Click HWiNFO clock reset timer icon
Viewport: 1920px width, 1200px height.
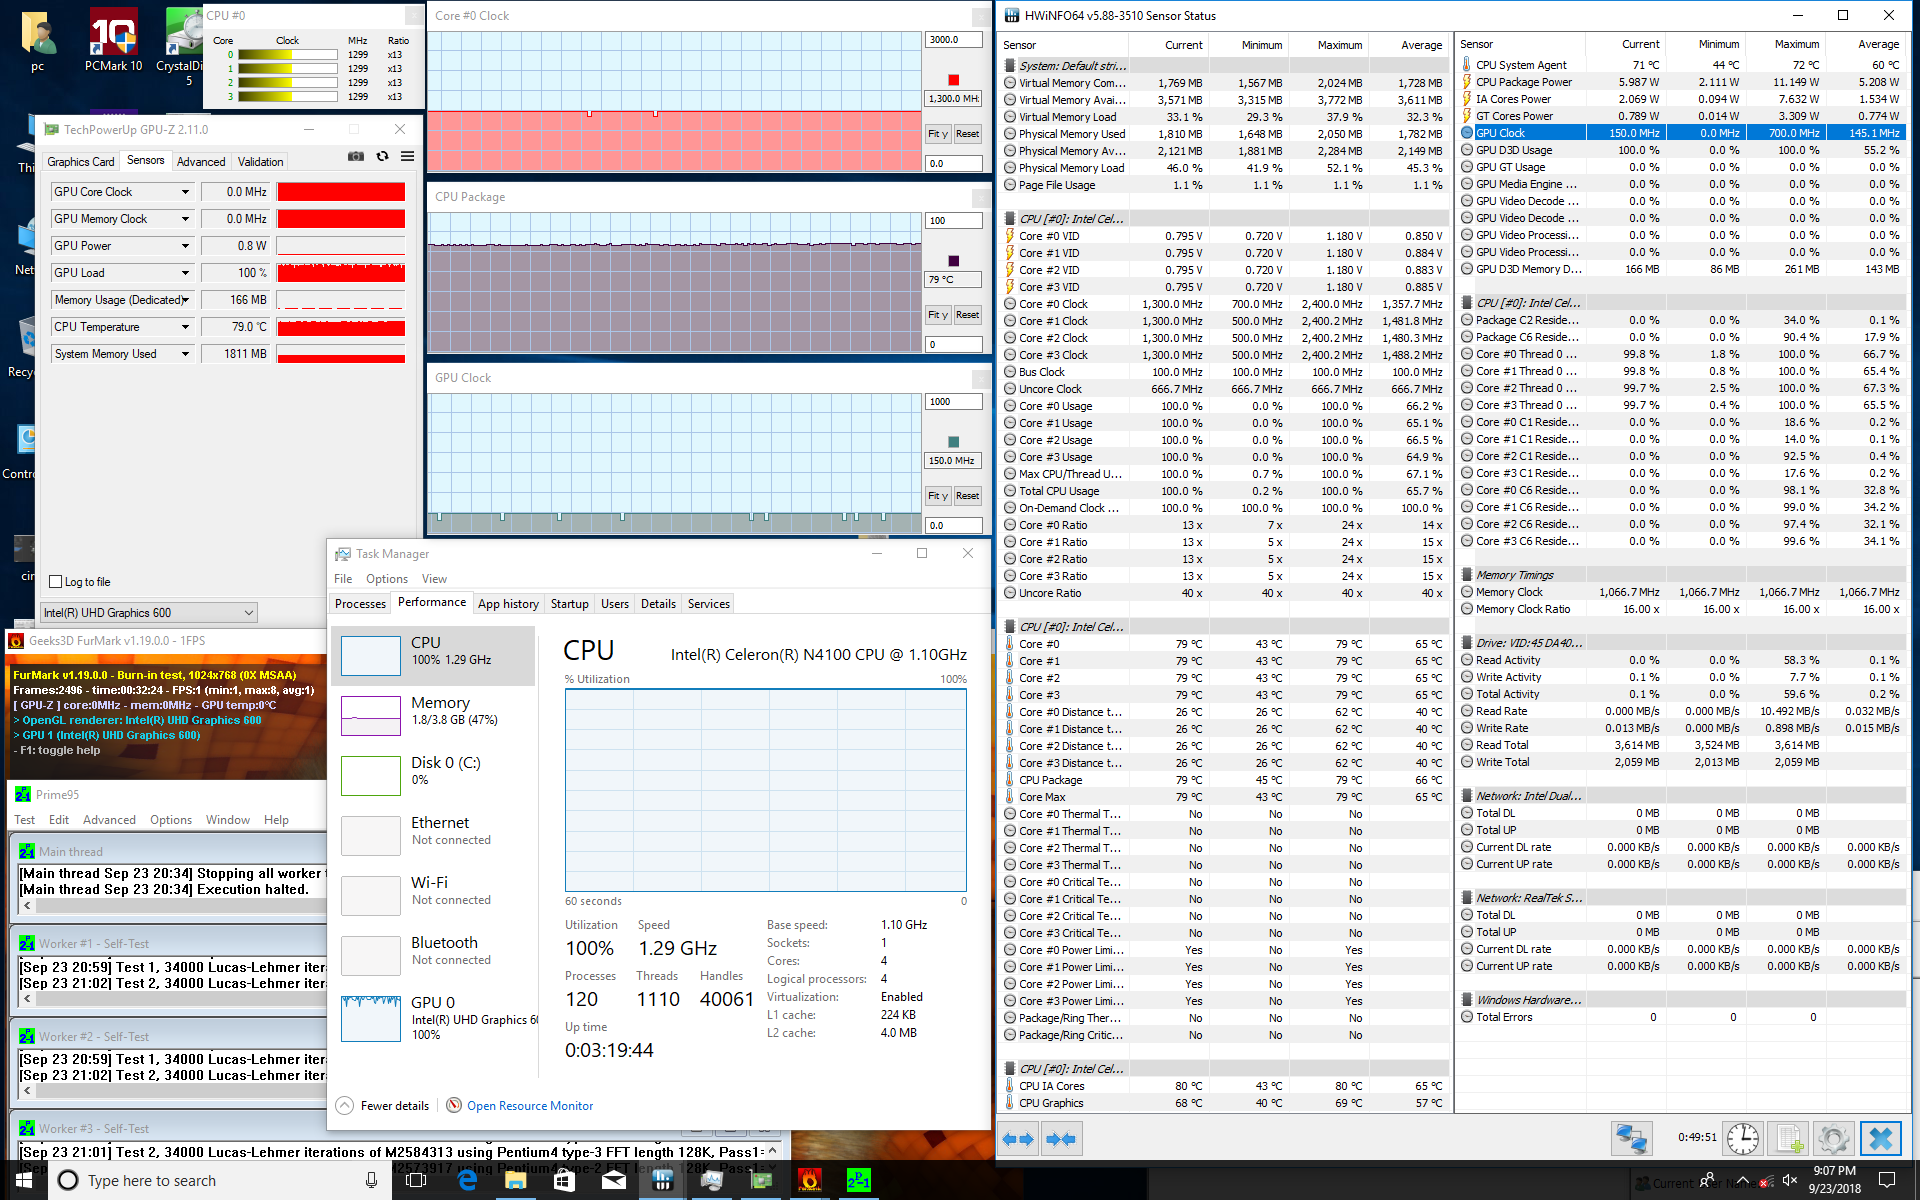pos(1742,1138)
